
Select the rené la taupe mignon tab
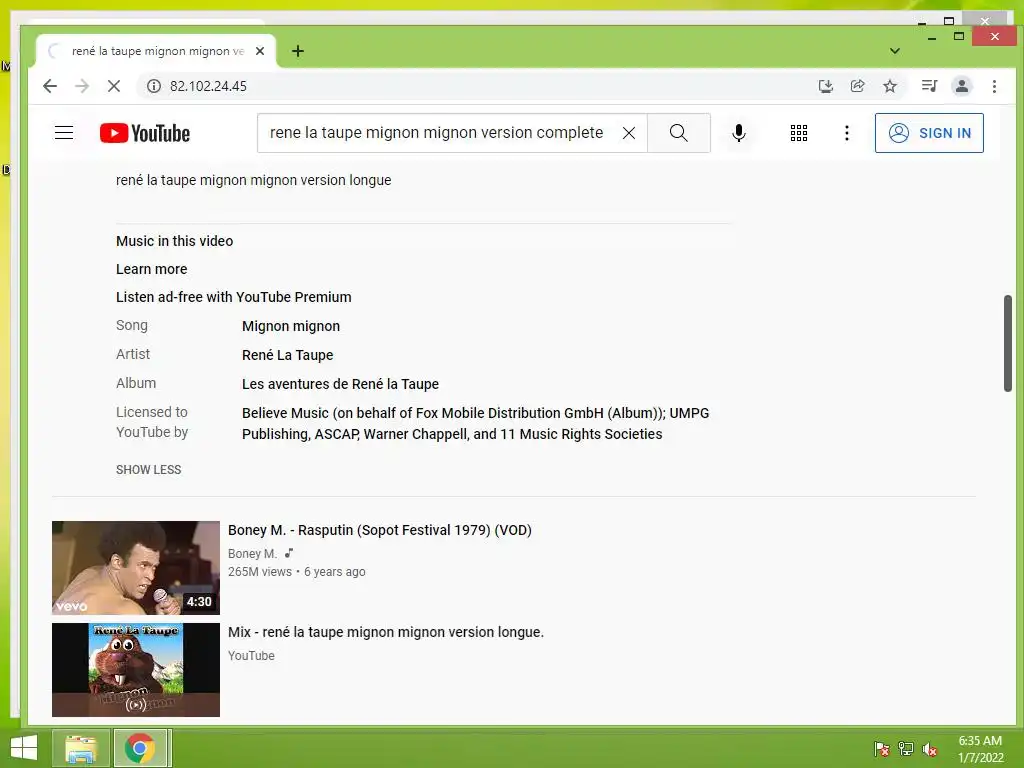tap(155, 51)
